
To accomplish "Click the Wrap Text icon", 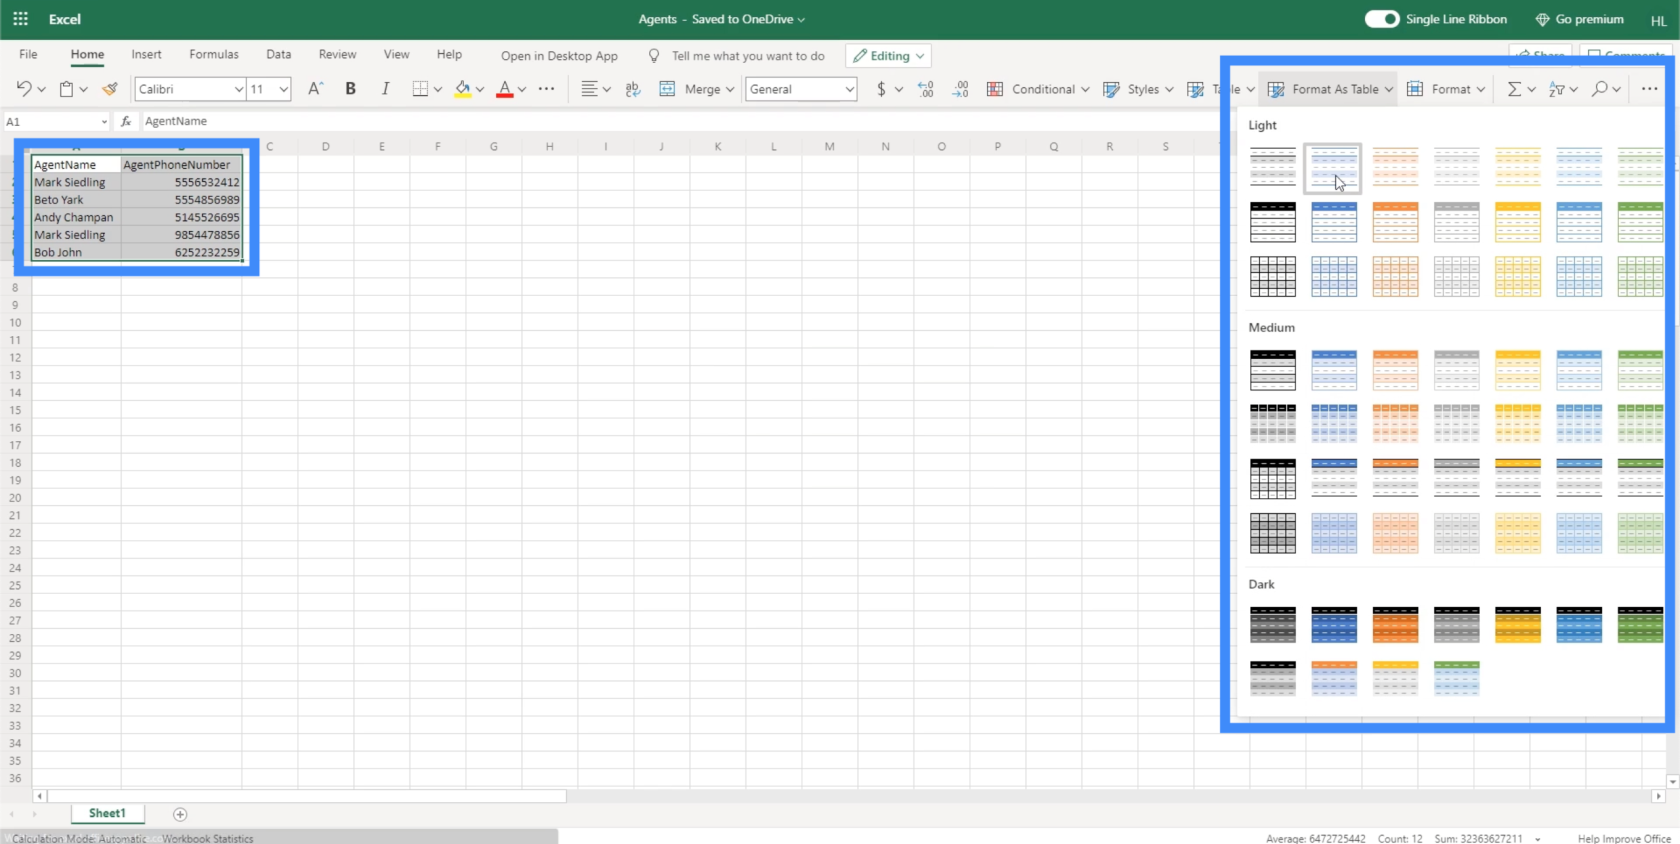I will click(x=633, y=89).
